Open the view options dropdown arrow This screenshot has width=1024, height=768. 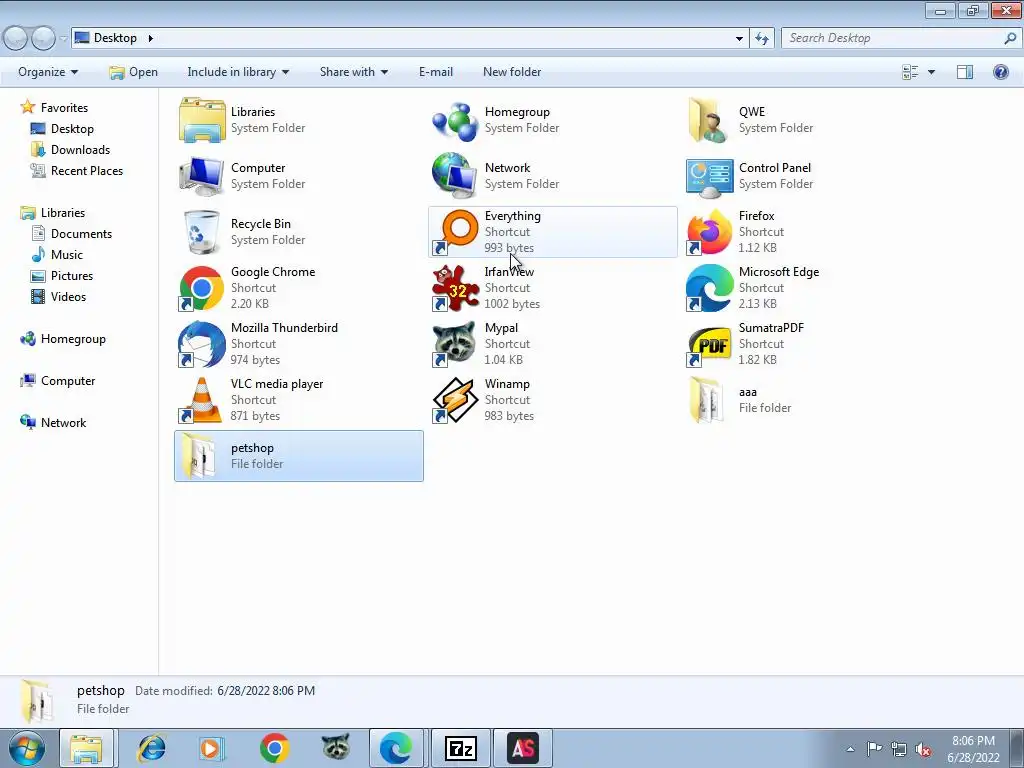click(931, 72)
